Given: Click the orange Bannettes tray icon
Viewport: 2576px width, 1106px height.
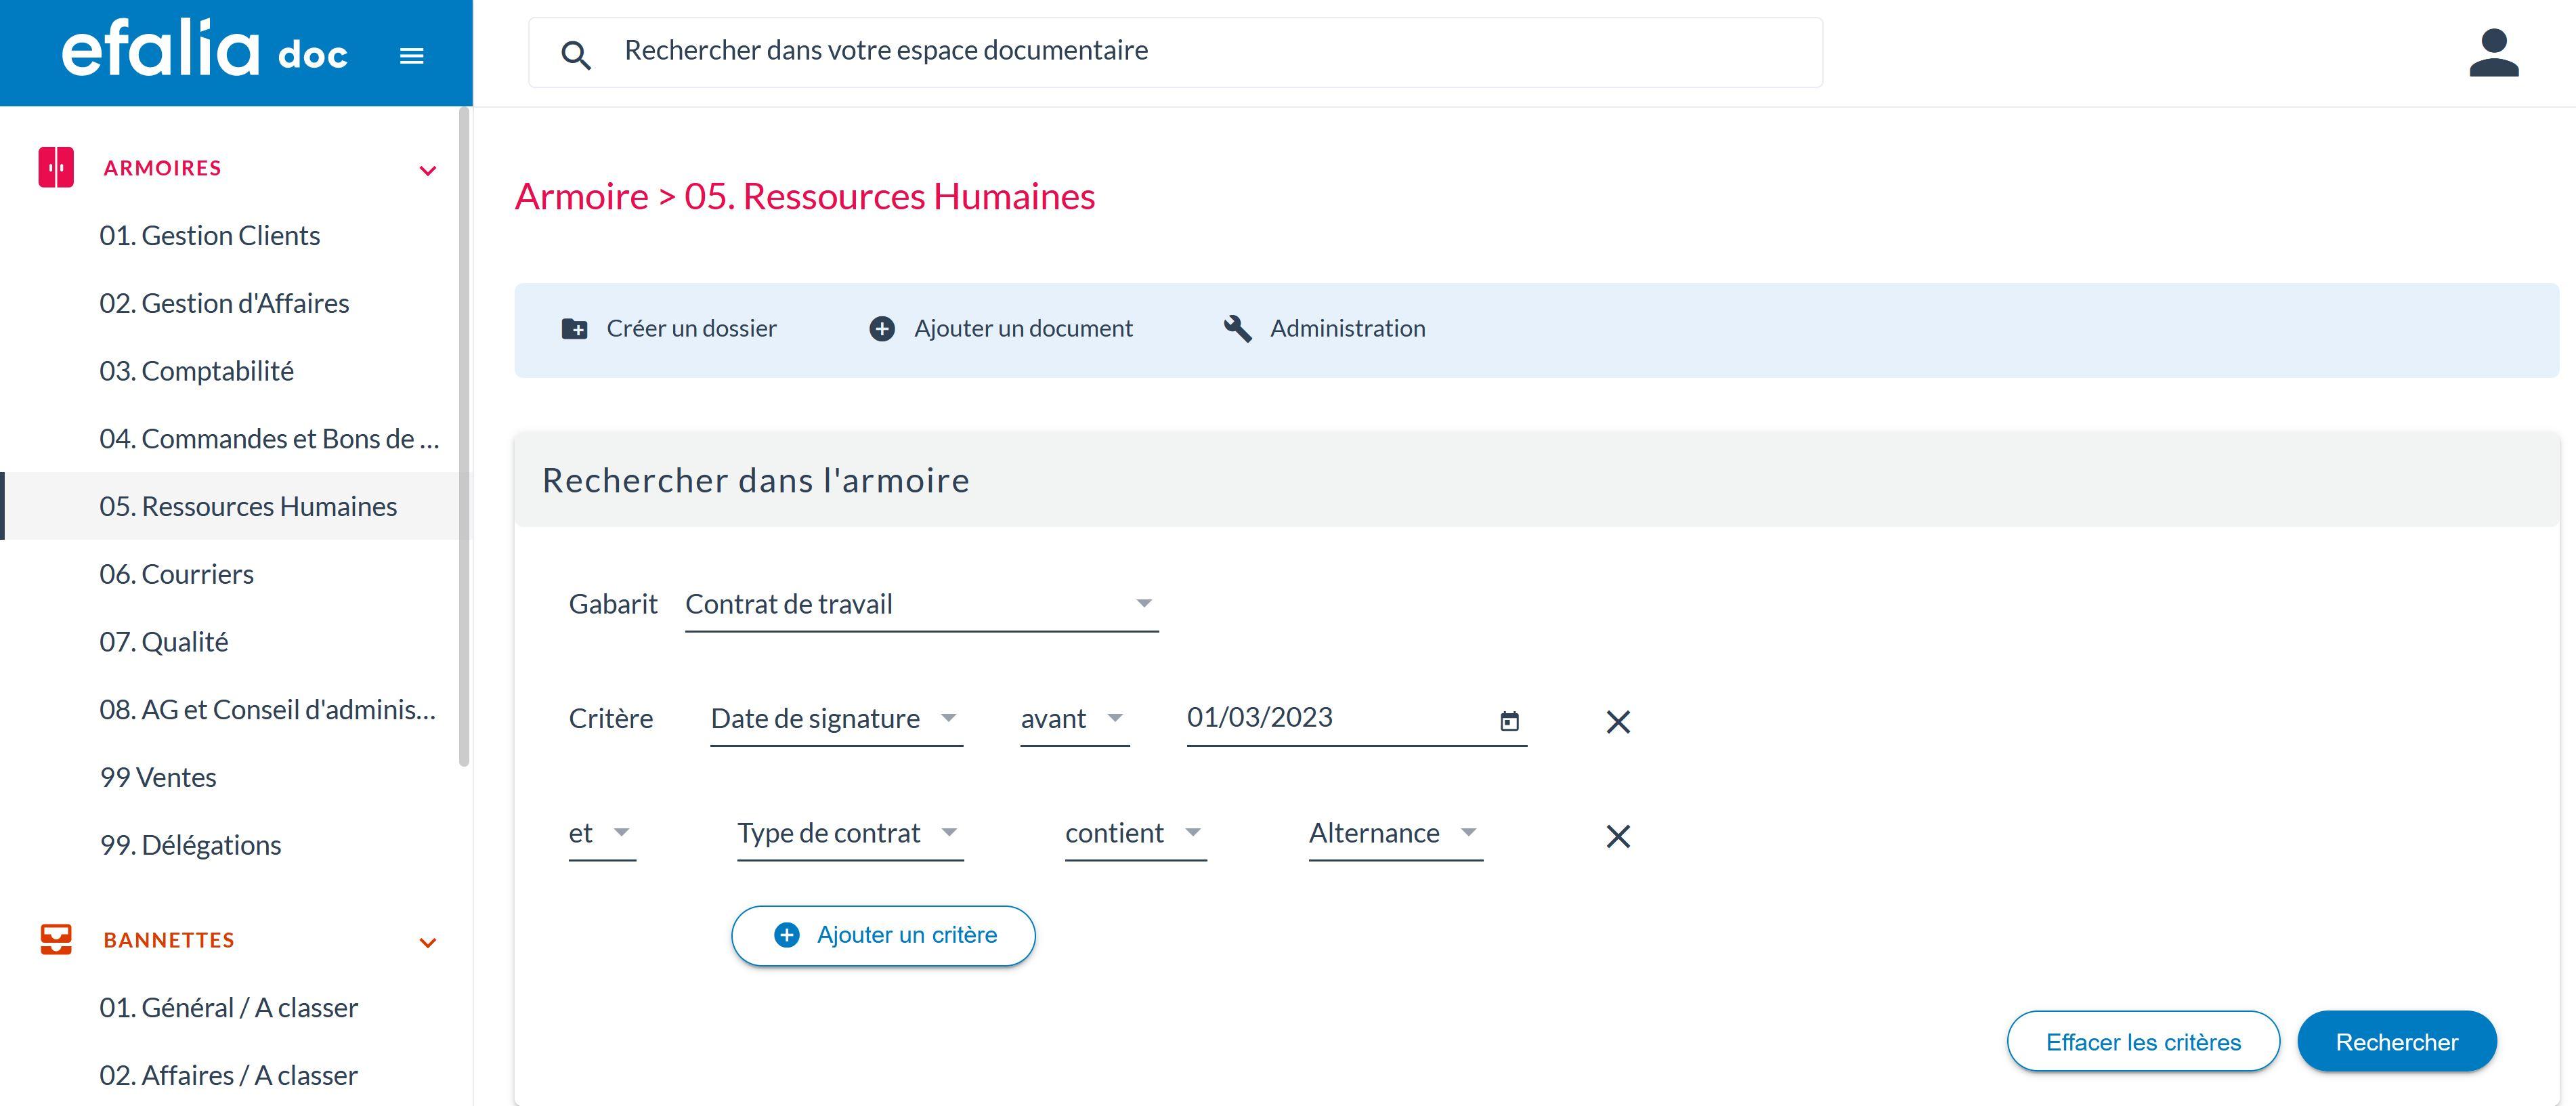Looking at the screenshot, I should 56,939.
